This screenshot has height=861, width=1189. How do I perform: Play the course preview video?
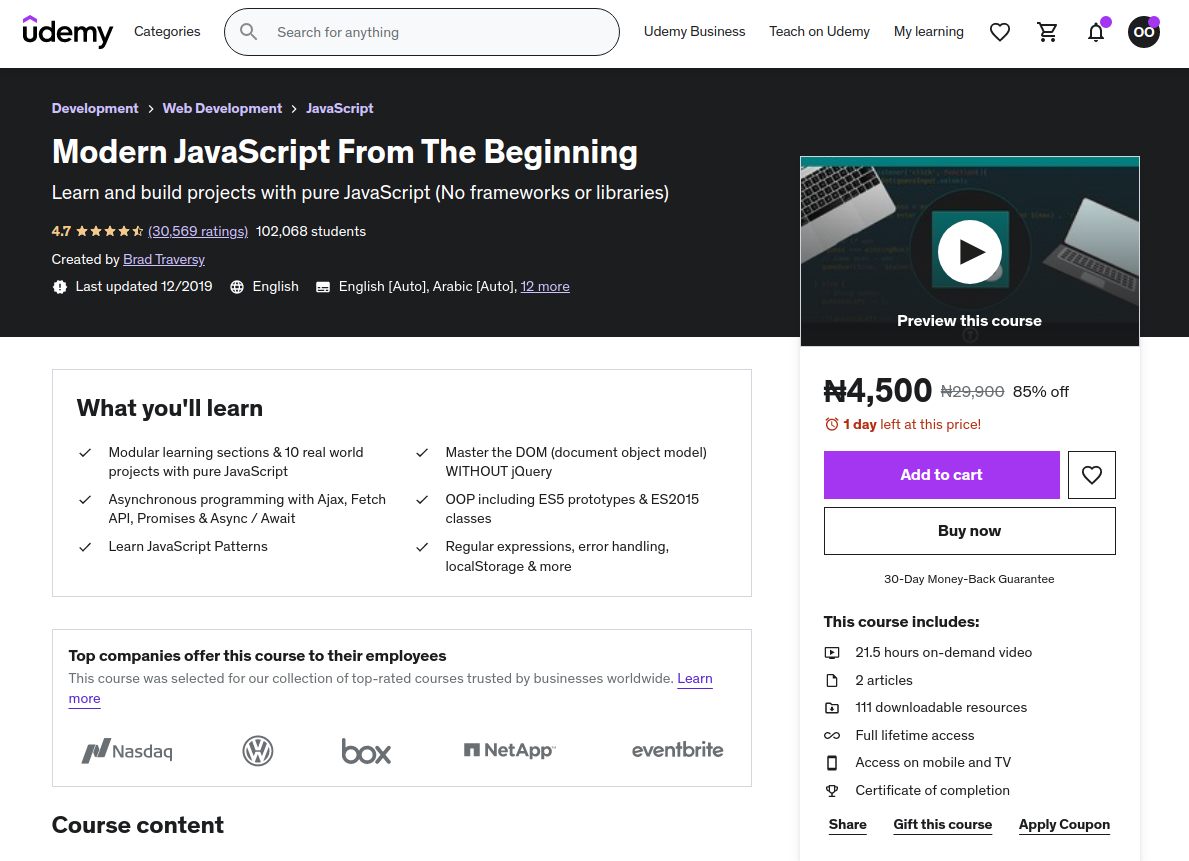970,252
